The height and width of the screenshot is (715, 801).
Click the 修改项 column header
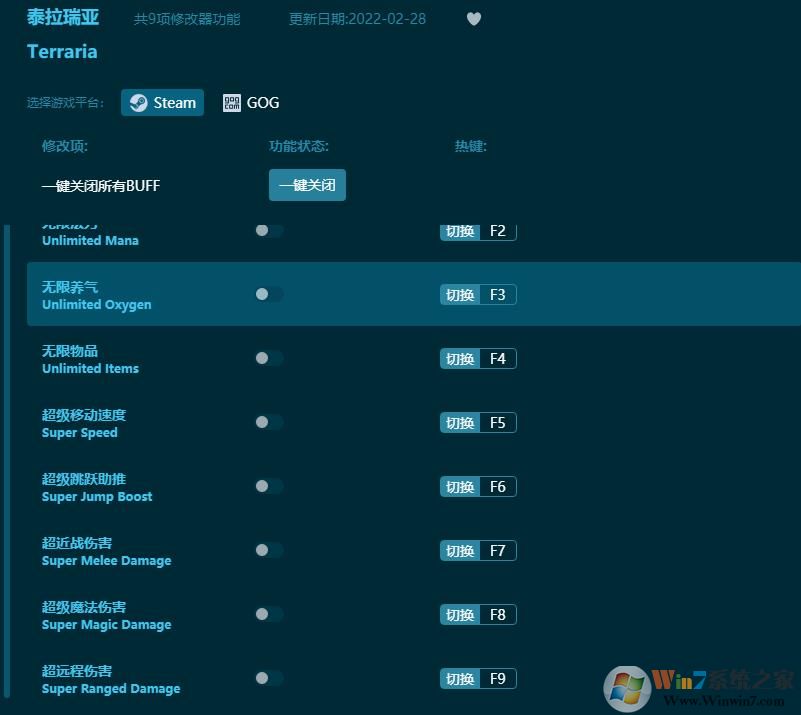[65, 147]
